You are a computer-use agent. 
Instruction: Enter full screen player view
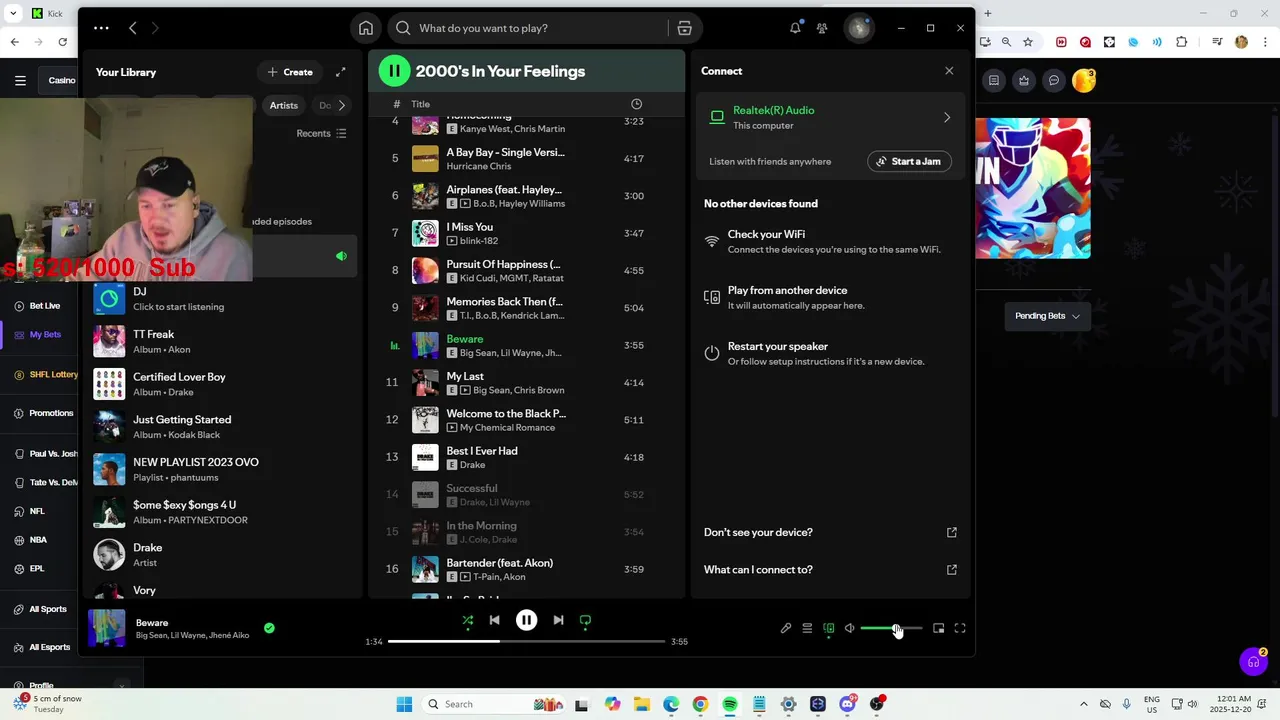point(960,628)
